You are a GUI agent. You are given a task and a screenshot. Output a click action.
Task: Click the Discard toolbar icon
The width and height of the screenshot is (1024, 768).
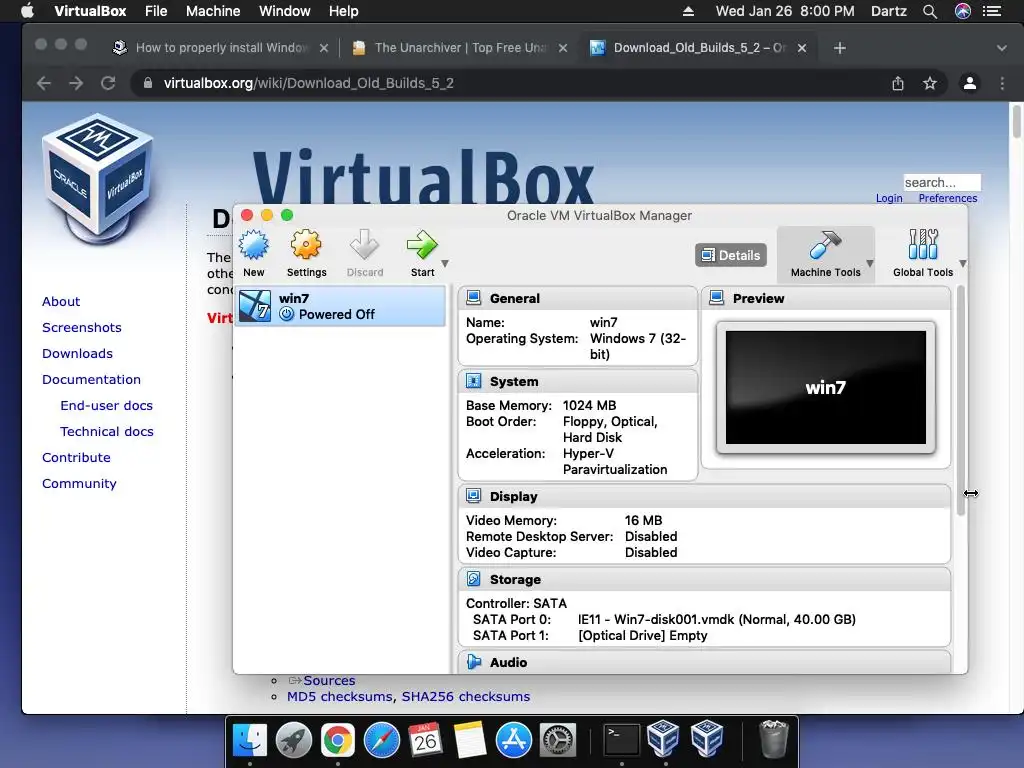[364, 253]
